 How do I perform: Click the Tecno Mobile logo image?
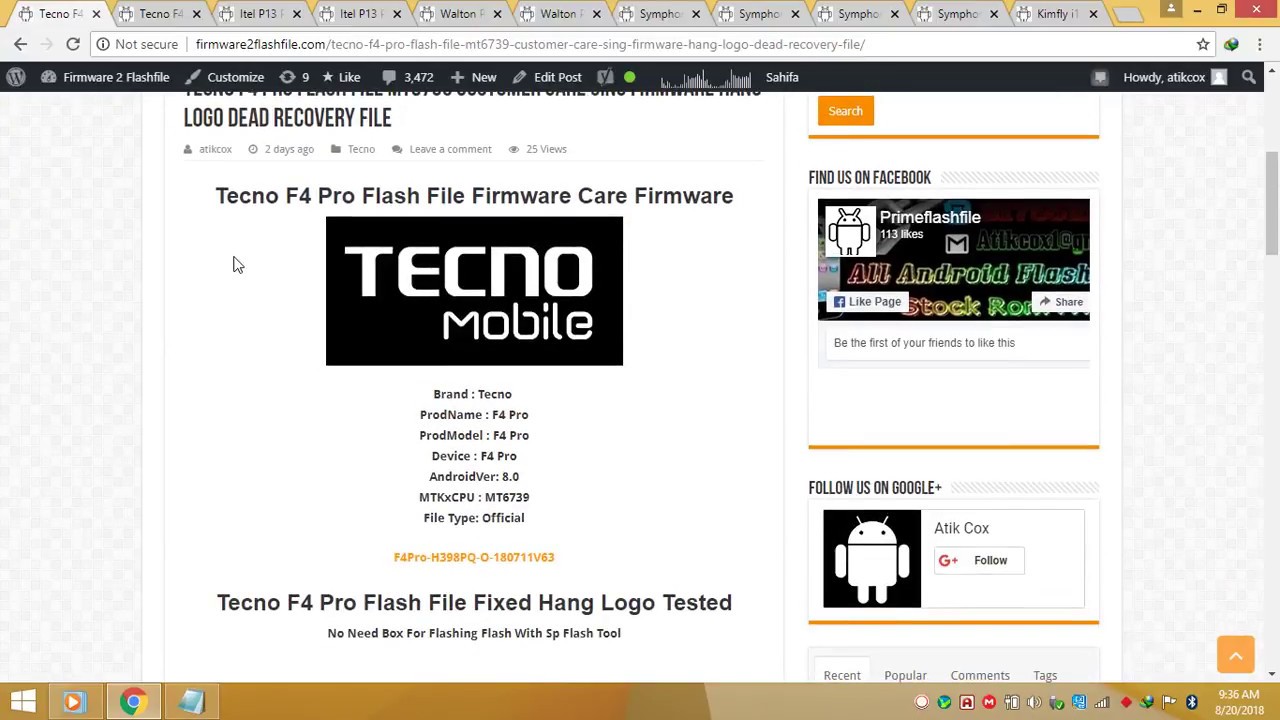474,291
